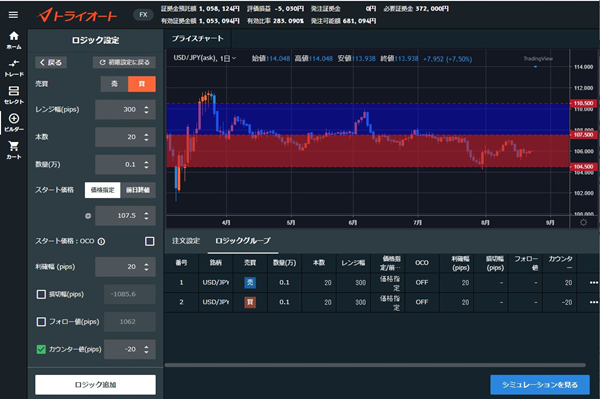Click the FX badge in header

(143, 15)
